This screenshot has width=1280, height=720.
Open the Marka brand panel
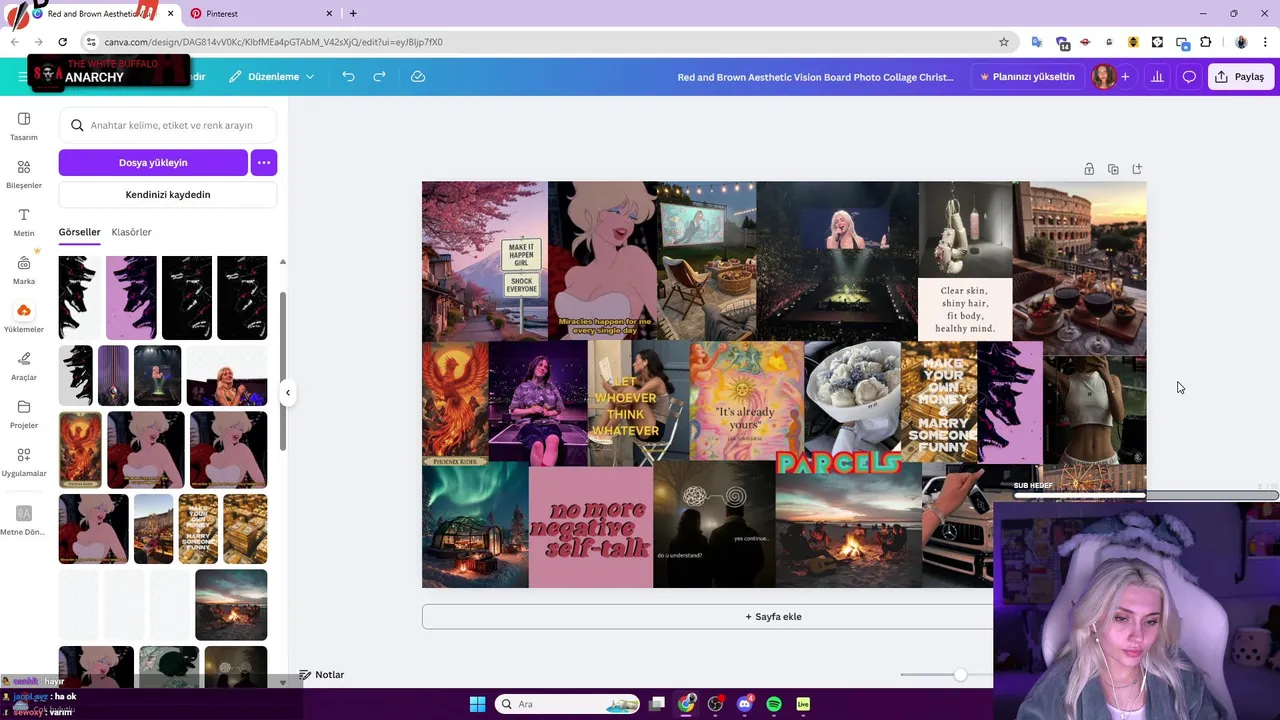(x=24, y=270)
